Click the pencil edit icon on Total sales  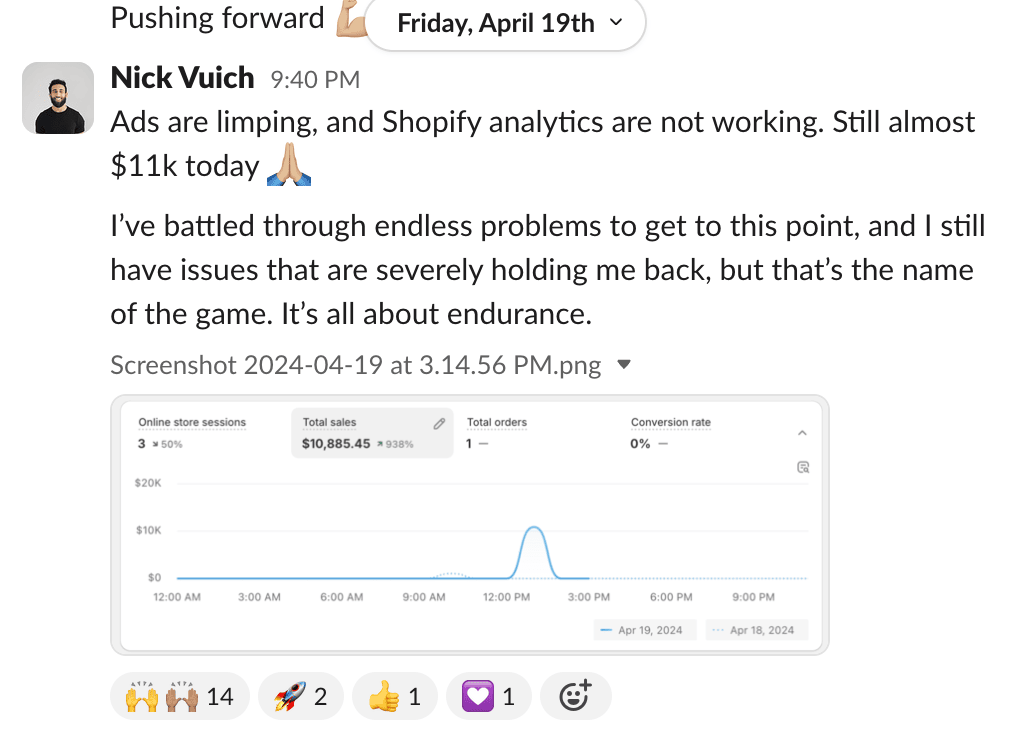pos(438,424)
